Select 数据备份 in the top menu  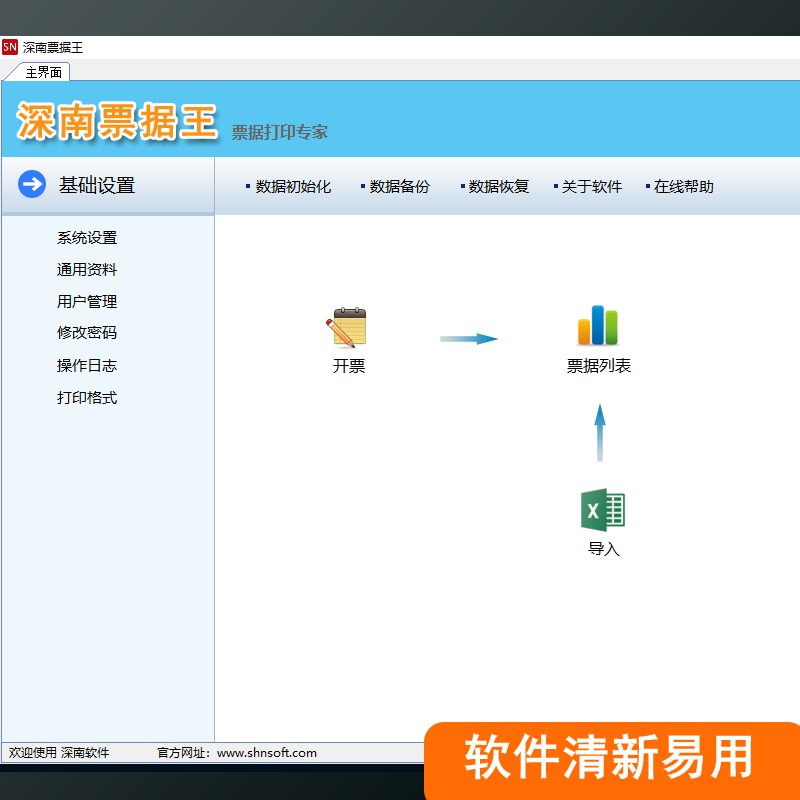pyautogui.click(x=399, y=186)
